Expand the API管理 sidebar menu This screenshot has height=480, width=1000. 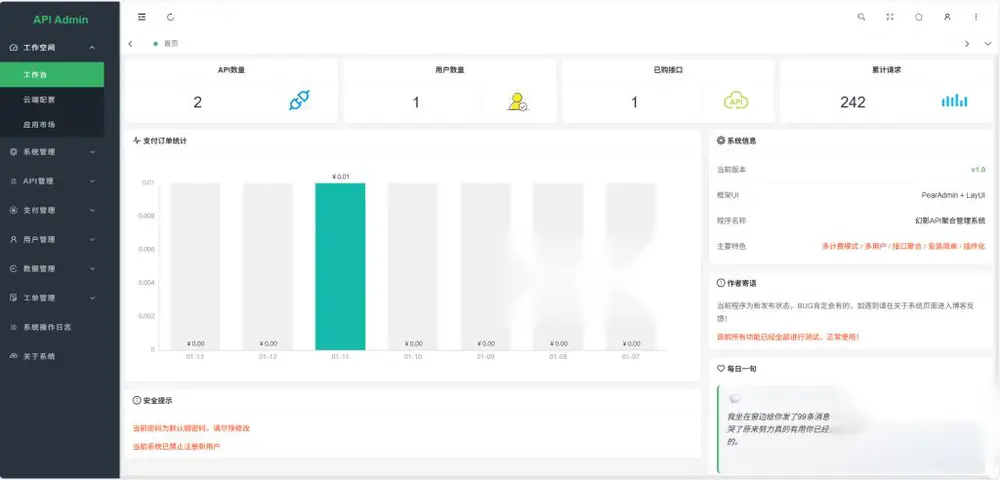tap(52, 181)
